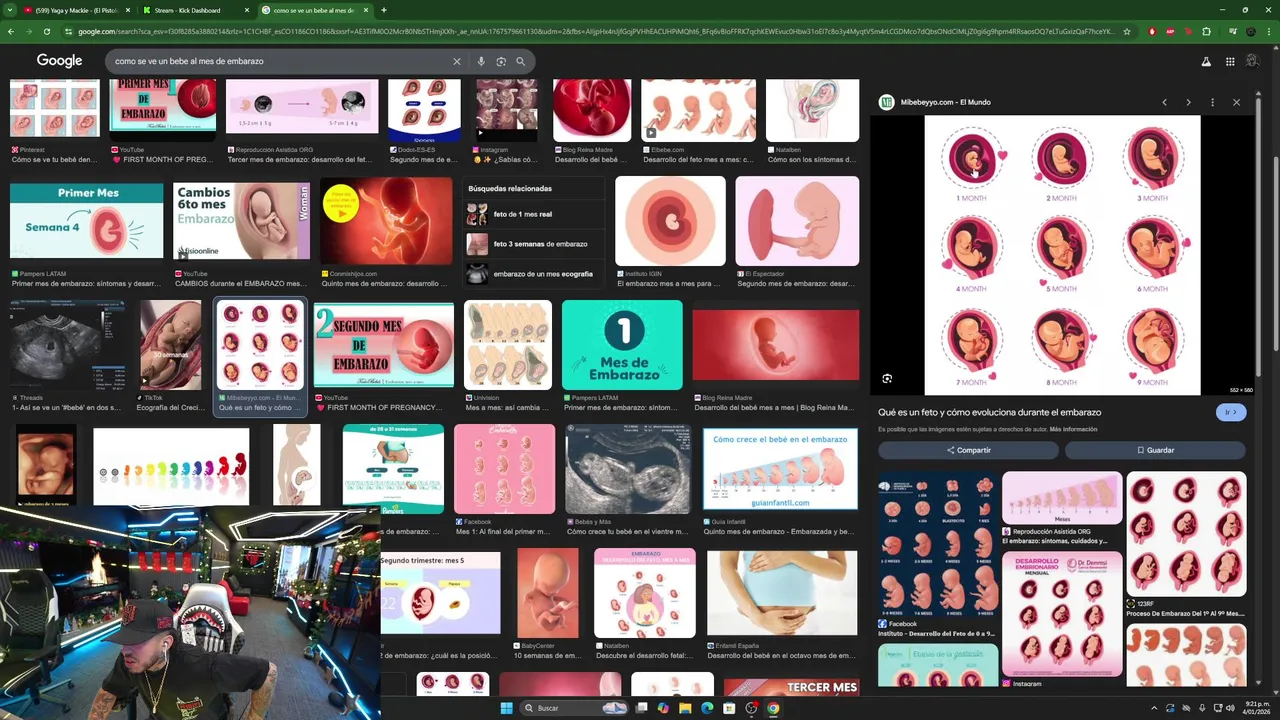Screen dimensions: 1280x720
Task: Clear the Google search box text
Action: tap(457, 61)
